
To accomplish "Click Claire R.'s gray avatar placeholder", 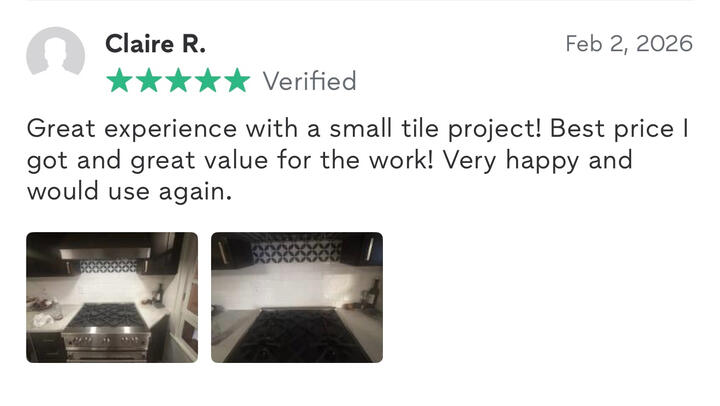I will click(55, 51).
